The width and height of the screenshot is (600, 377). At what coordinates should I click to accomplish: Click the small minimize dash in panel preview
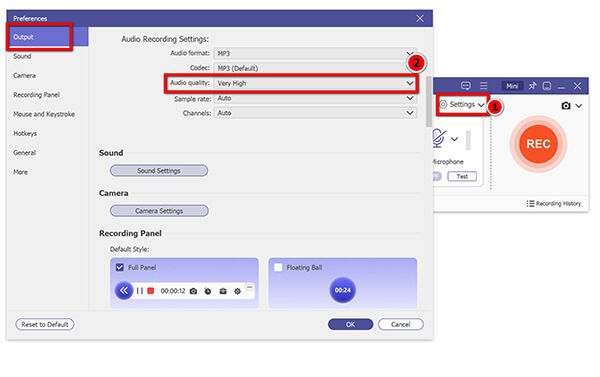(249, 287)
